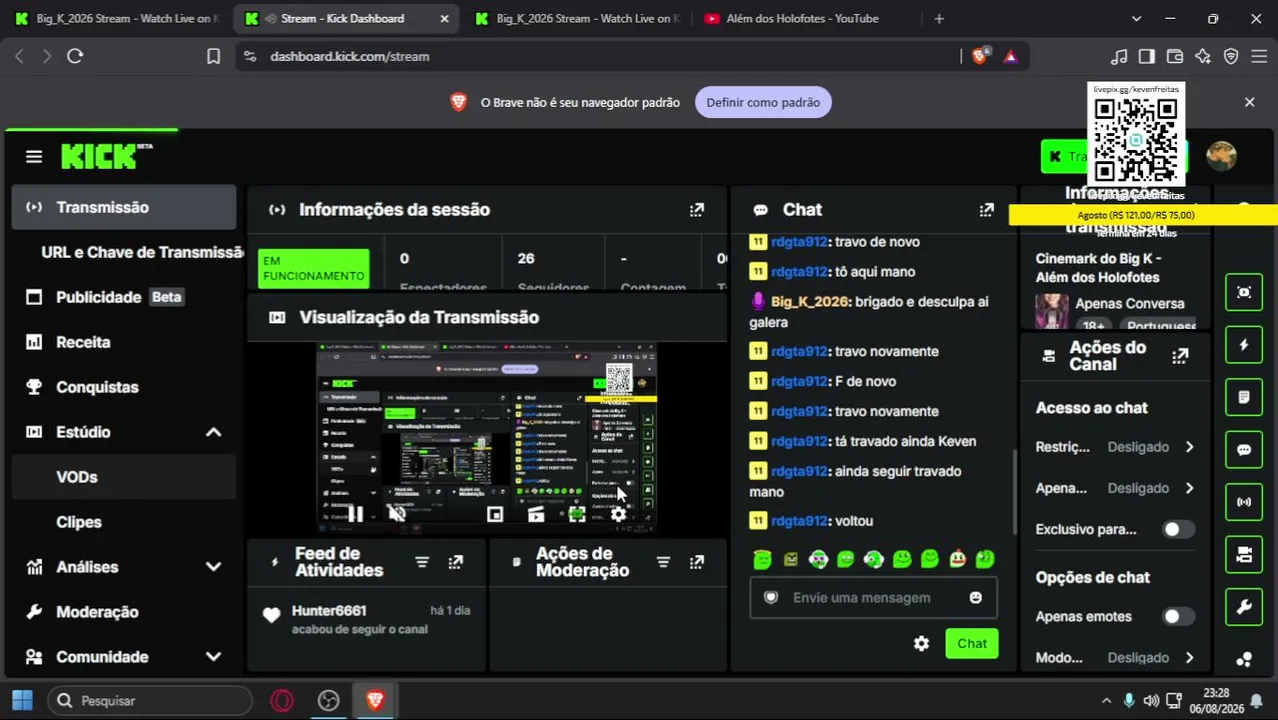
Task: Open the Windows Start menu
Action: click(x=22, y=701)
